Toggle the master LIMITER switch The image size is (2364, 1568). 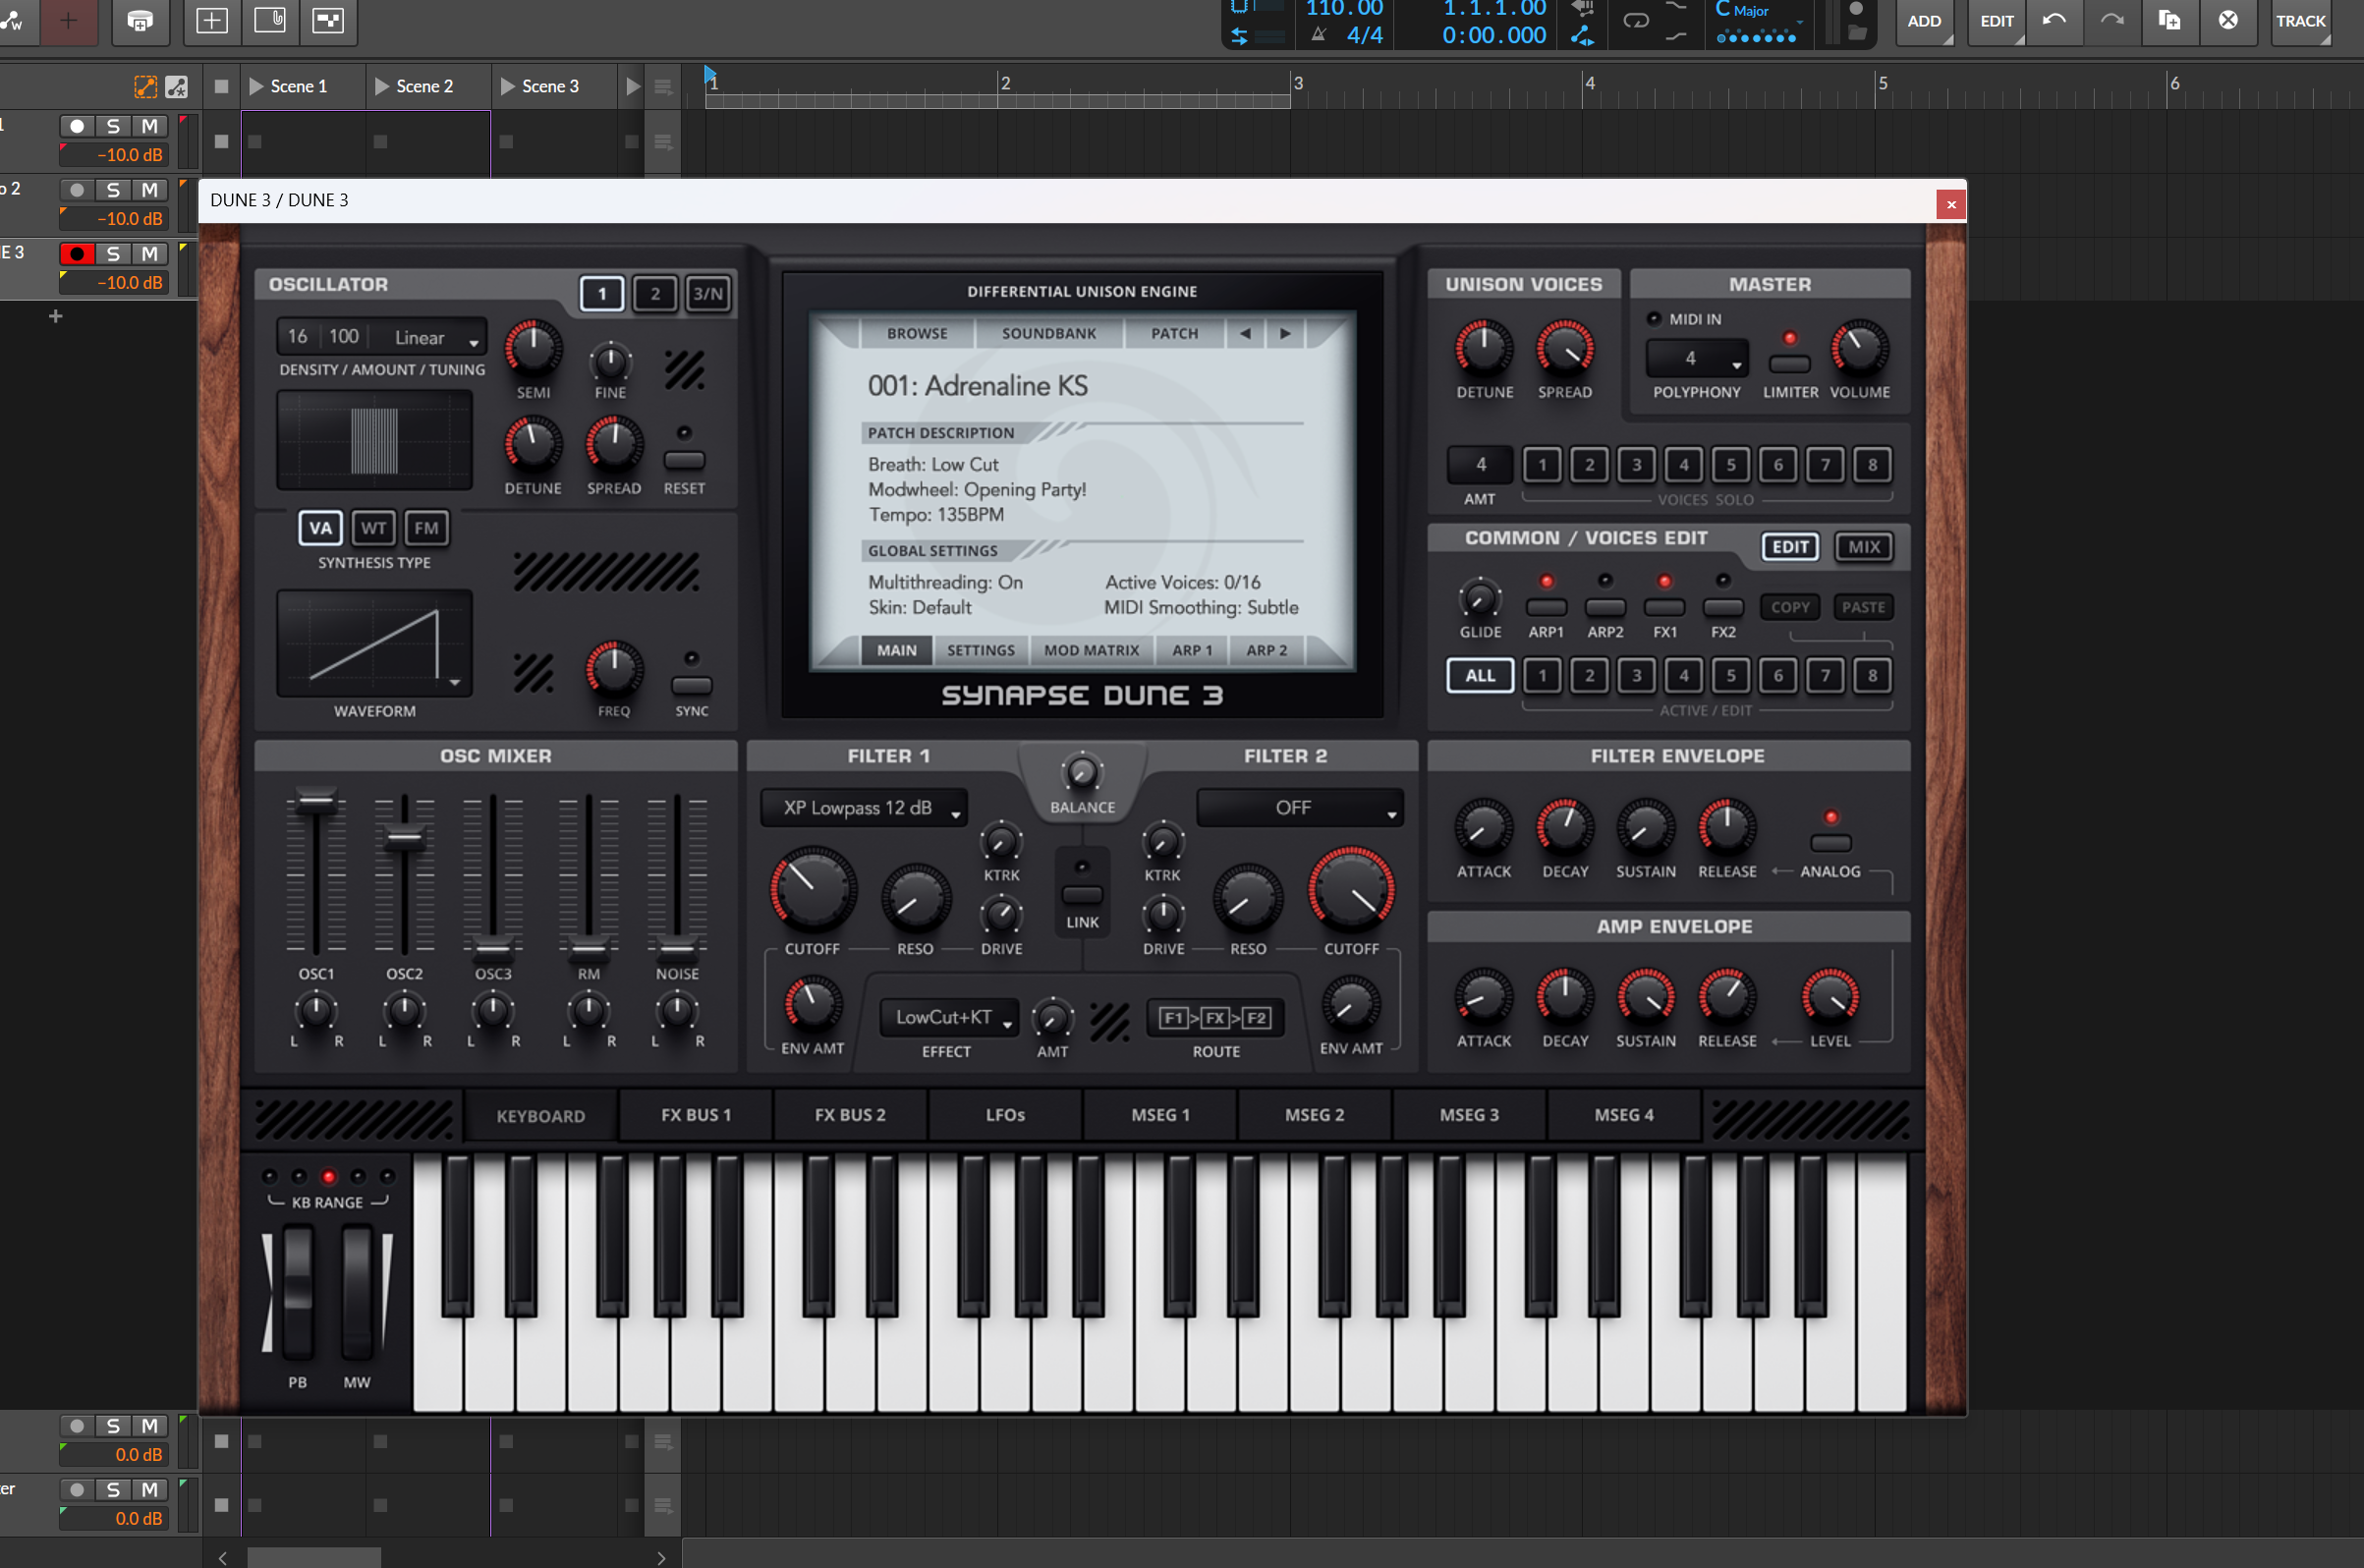click(x=1790, y=364)
